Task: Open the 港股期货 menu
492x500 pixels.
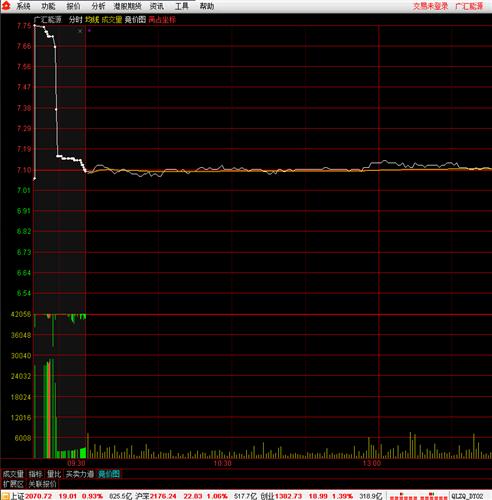Action: [128, 6]
